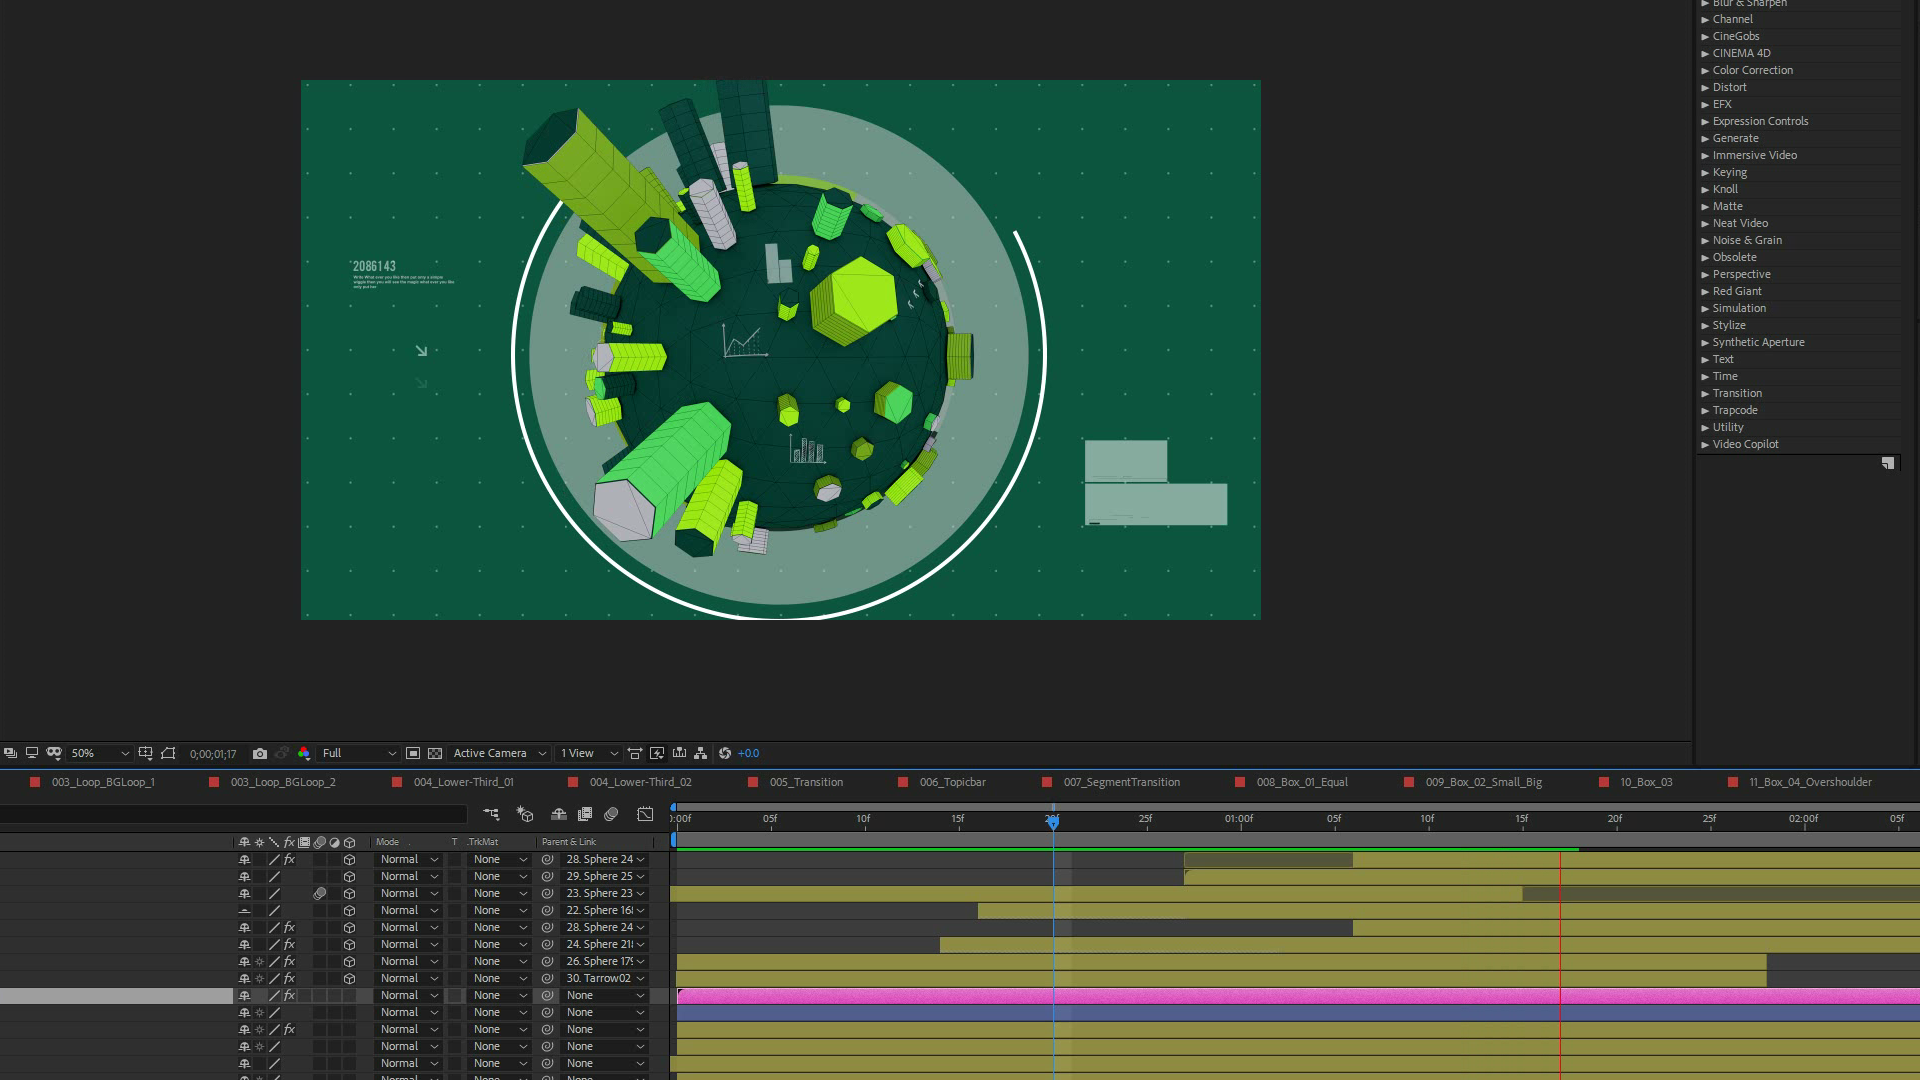
Task: Open the composition mini-flowchart icon
Action: [491, 815]
